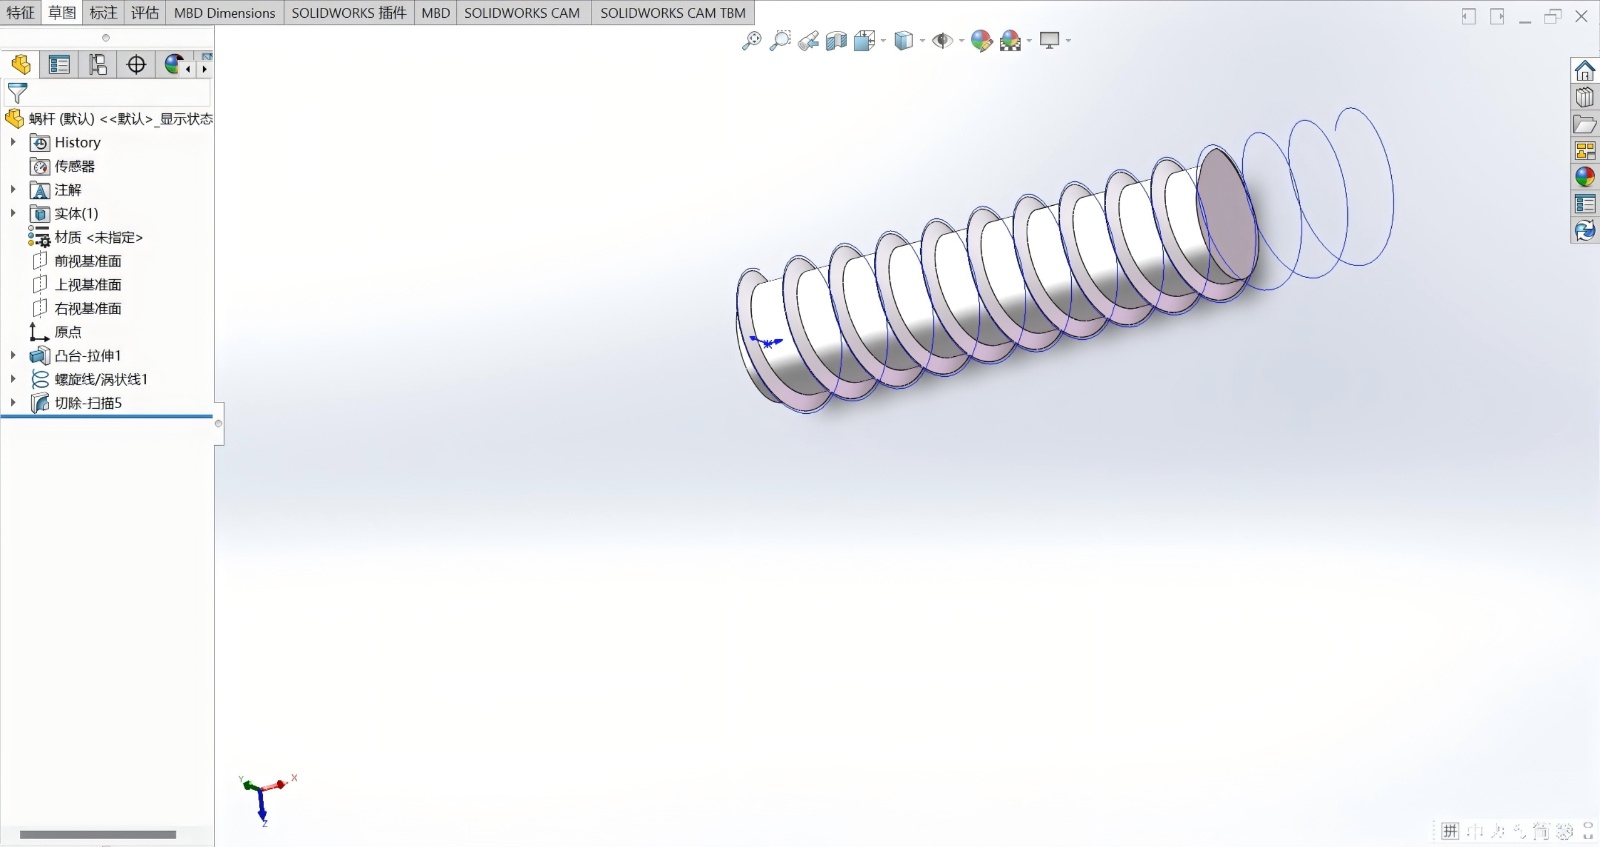Open the ConfigurationManager tab icon
Viewport: 1600px width, 847px height.
point(98,65)
